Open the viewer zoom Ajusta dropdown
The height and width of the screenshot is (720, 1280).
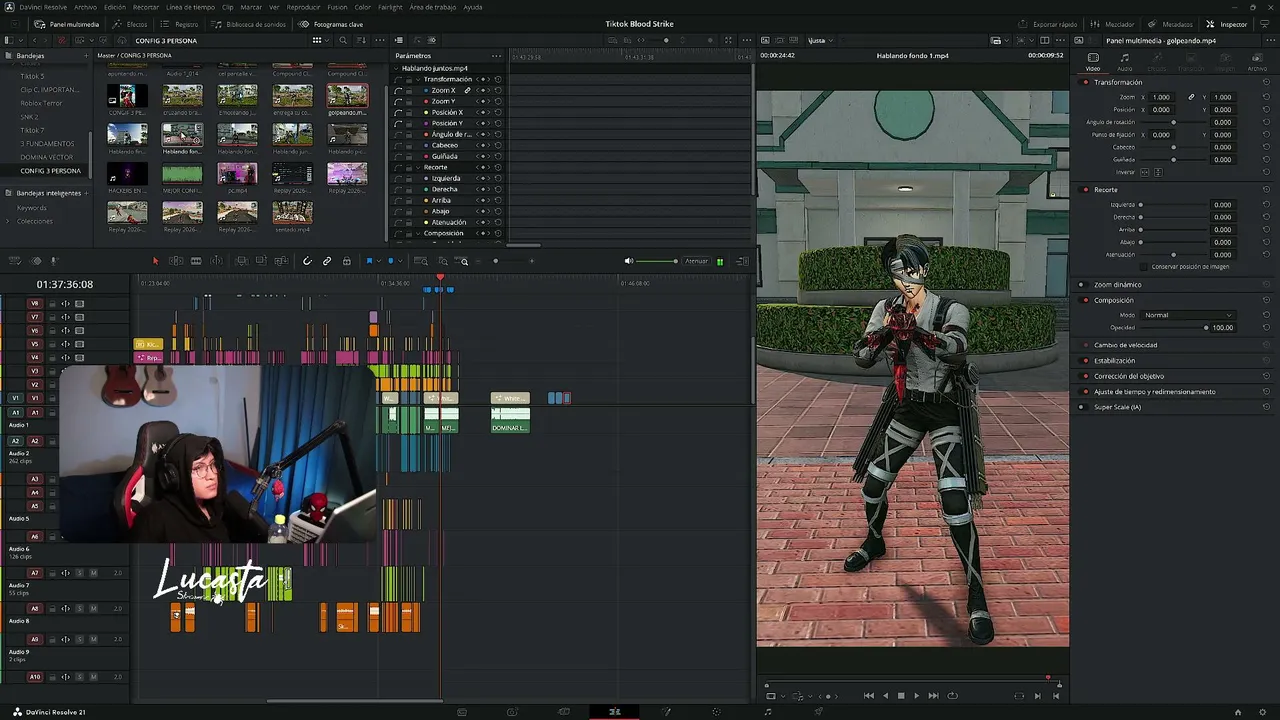coord(821,40)
